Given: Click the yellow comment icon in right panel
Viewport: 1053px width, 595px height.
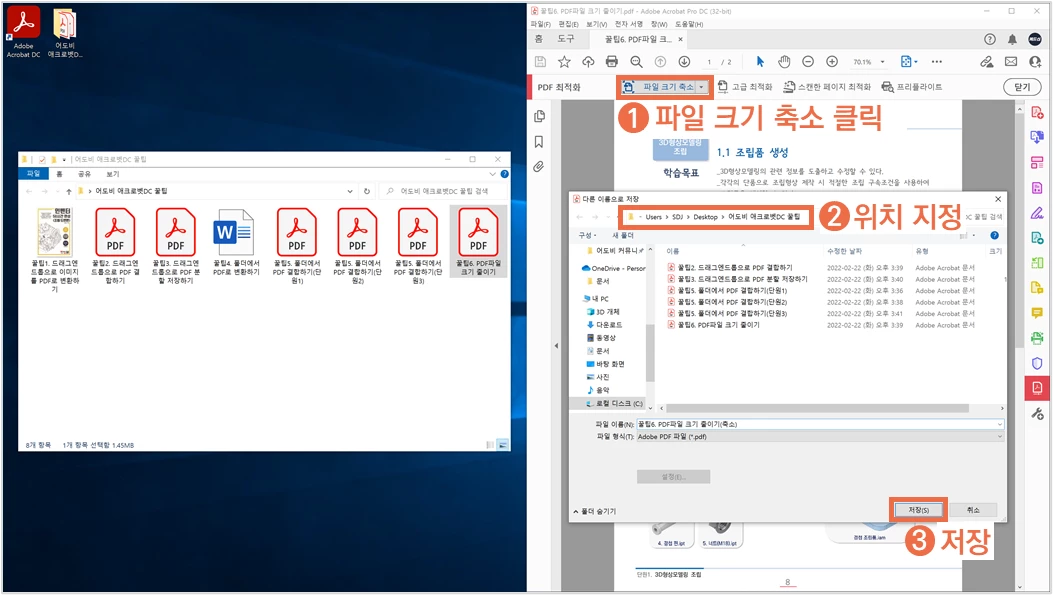Looking at the screenshot, I should (x=1037, y=313).
